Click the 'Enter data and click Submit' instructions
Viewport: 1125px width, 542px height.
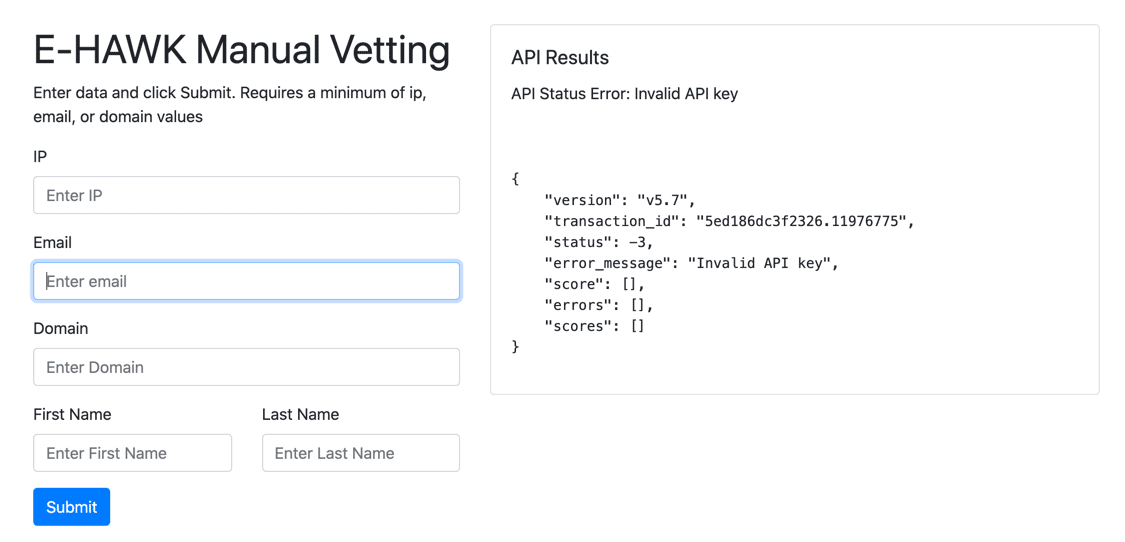(x=230, y=105)
